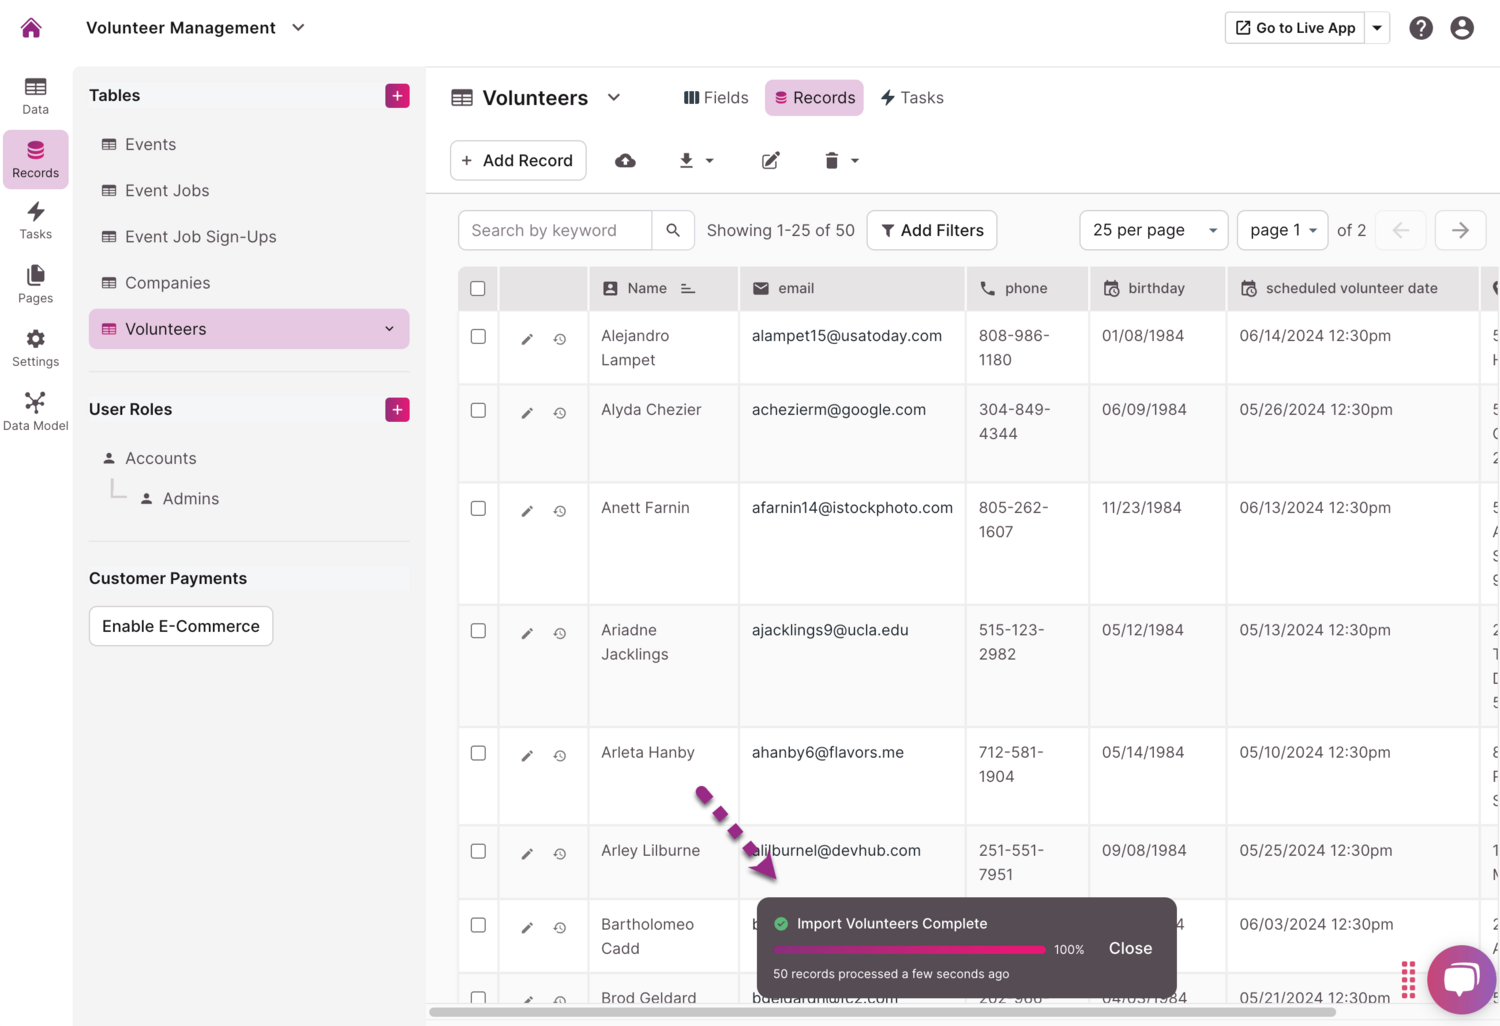Click the Add Record button
The width and height of the screenshot is (1500, 1026).
(518, 161)
